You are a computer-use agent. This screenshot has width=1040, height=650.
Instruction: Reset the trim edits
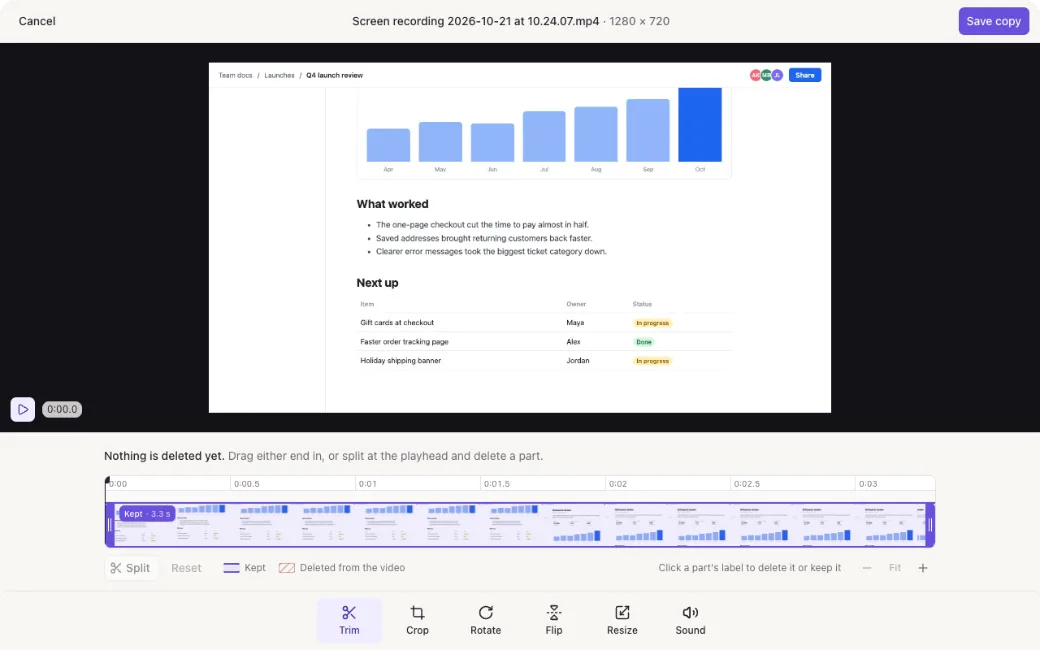tap(186, 568)
